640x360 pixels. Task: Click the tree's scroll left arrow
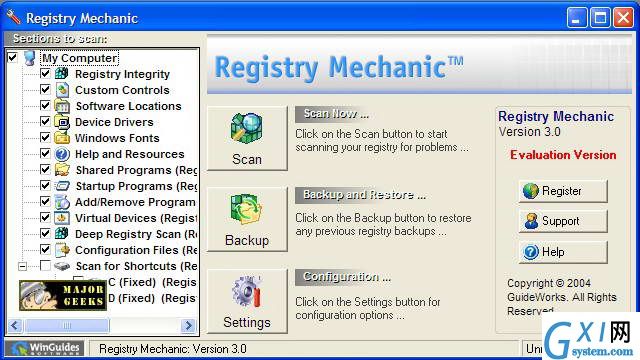(x=15, y=326)
